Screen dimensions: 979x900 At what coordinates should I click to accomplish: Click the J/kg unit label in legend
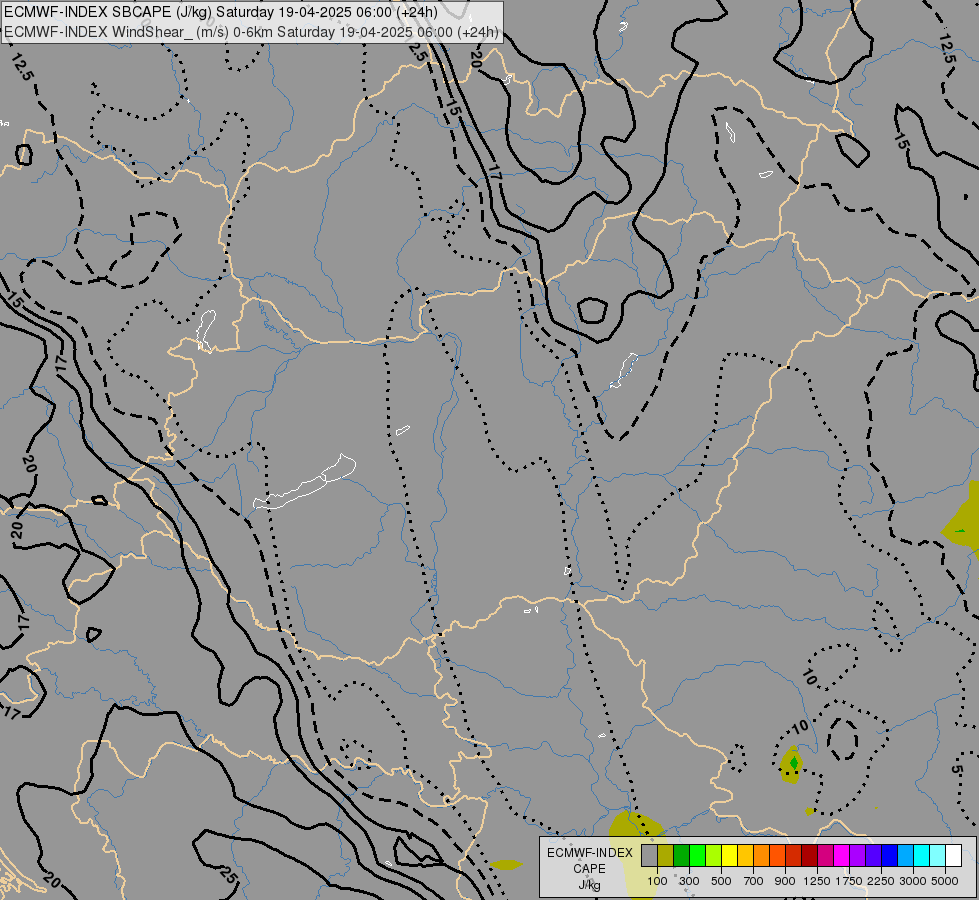589,885
